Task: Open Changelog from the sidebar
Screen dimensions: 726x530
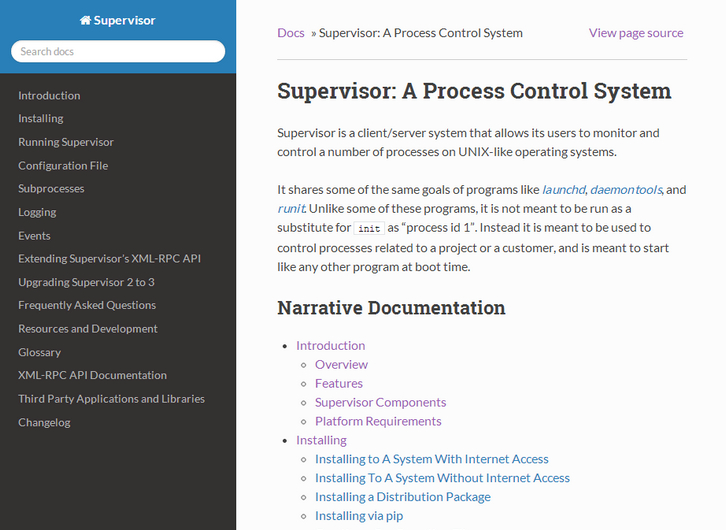Action: click(x=44, y=422)
